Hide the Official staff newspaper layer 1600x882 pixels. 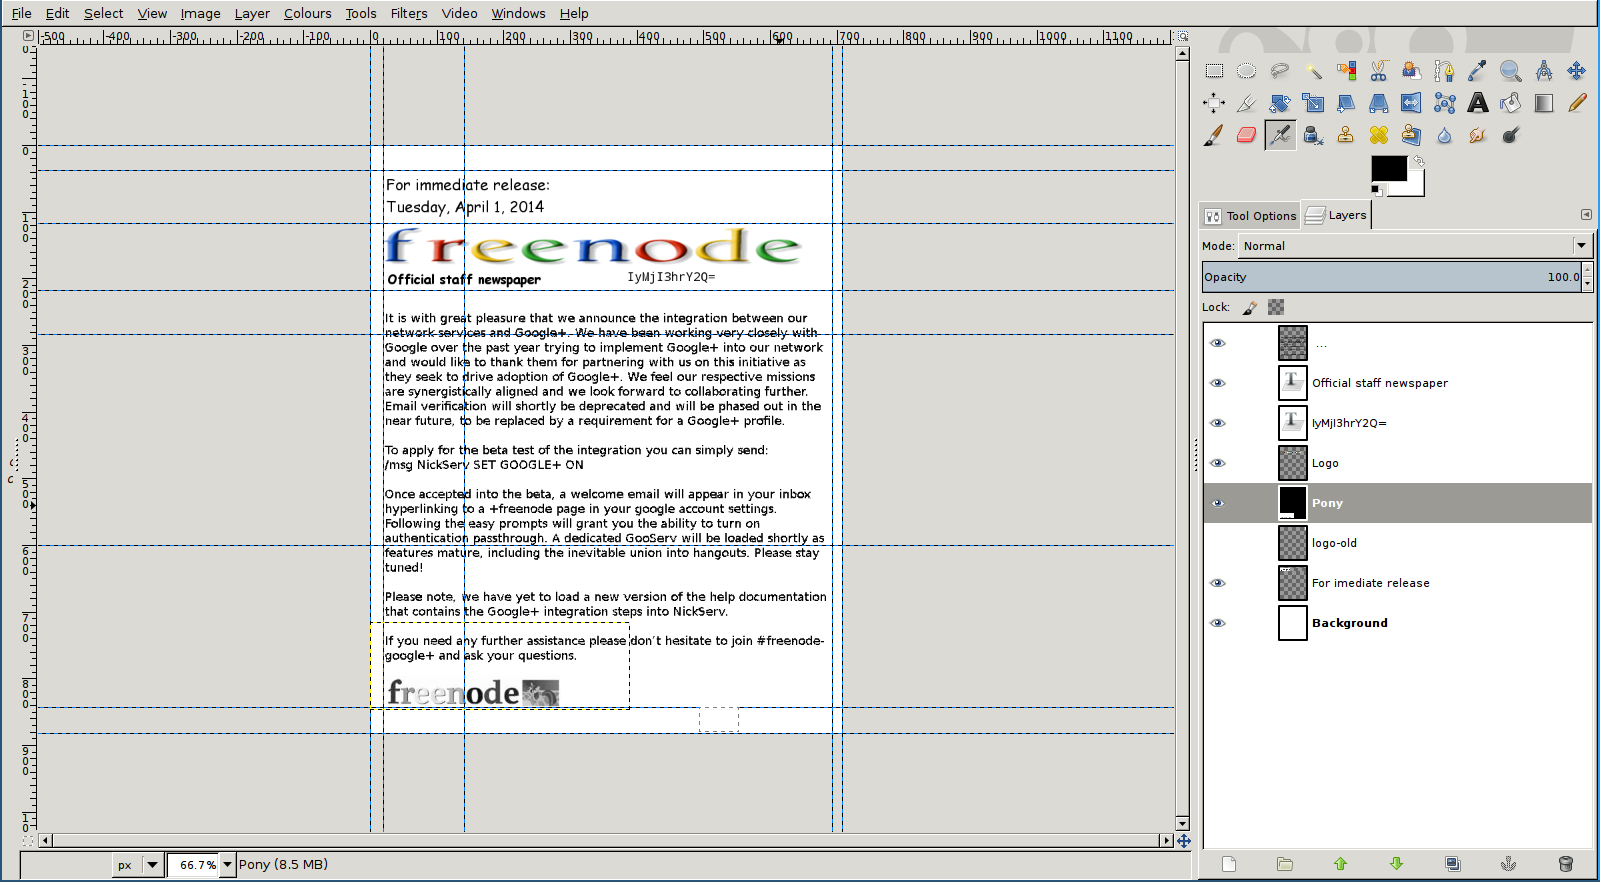coord(1217,383)
